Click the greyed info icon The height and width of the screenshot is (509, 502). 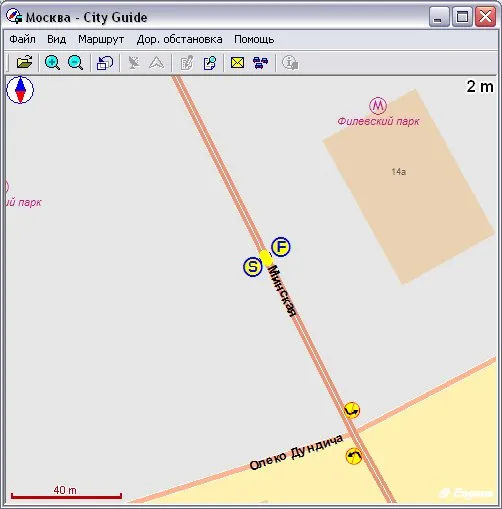[x=290, y=62]
